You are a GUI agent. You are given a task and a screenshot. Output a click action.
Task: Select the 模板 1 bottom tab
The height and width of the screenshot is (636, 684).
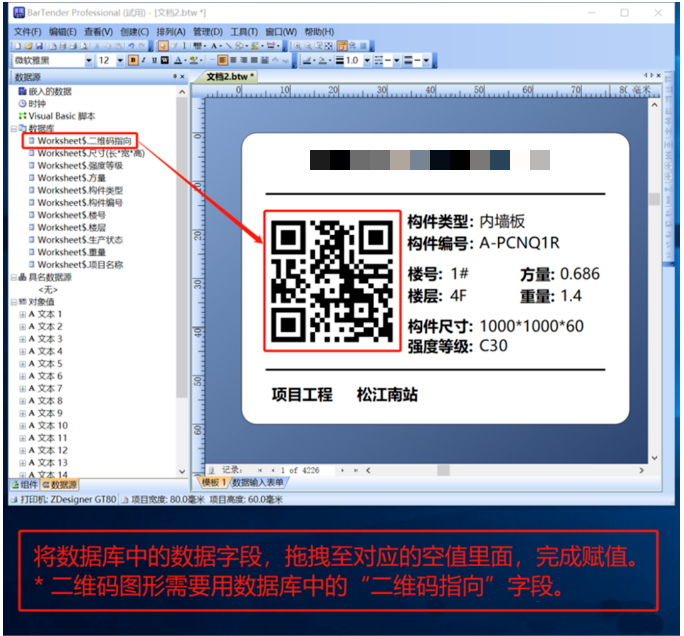pyautogui.click(x=214, y=482)
